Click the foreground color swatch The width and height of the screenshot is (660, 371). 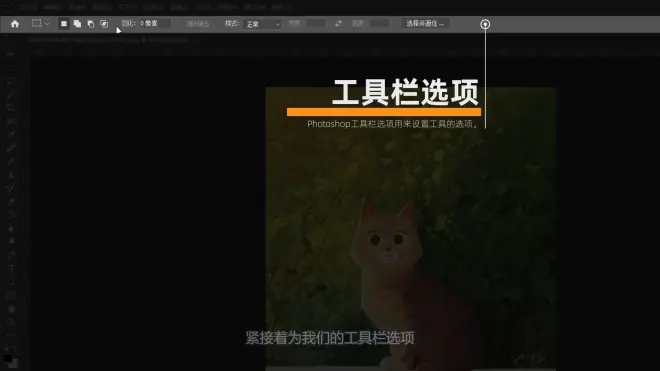click(x=7, y=358)
